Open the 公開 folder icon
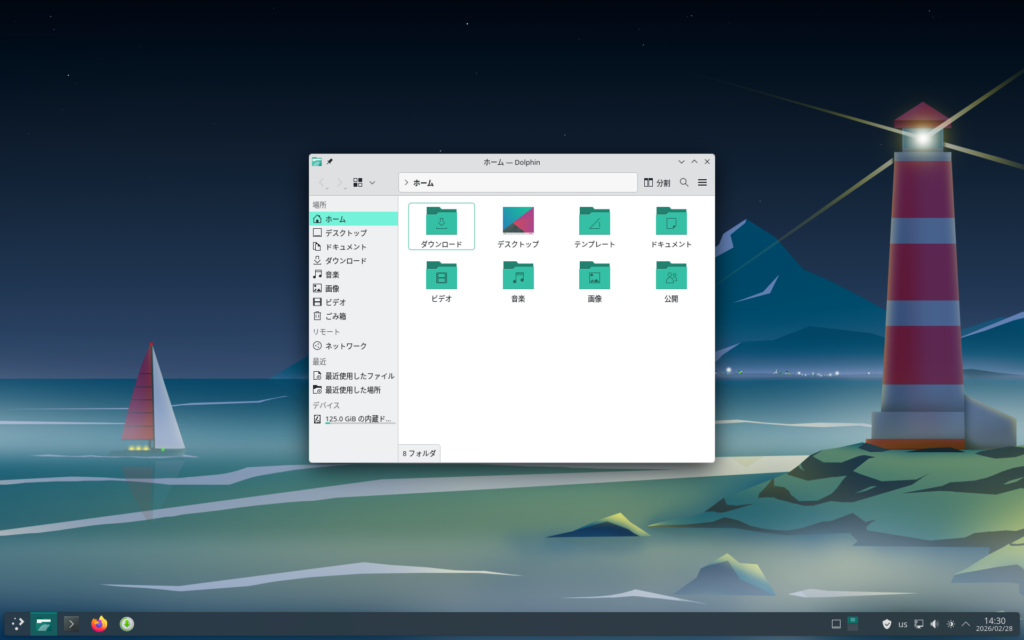This screenshot has height=640, width=1024. [x=671, y=276]
